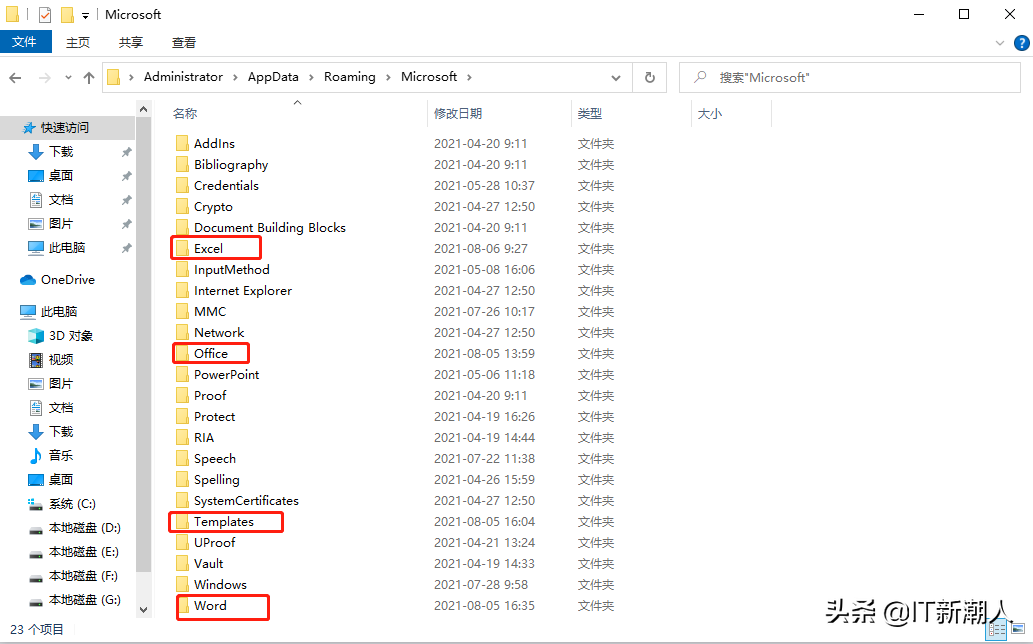This screenshot has height=644, width=1033.
Task: Sort by the 修改日期 column header
Action: click(458, 113)
